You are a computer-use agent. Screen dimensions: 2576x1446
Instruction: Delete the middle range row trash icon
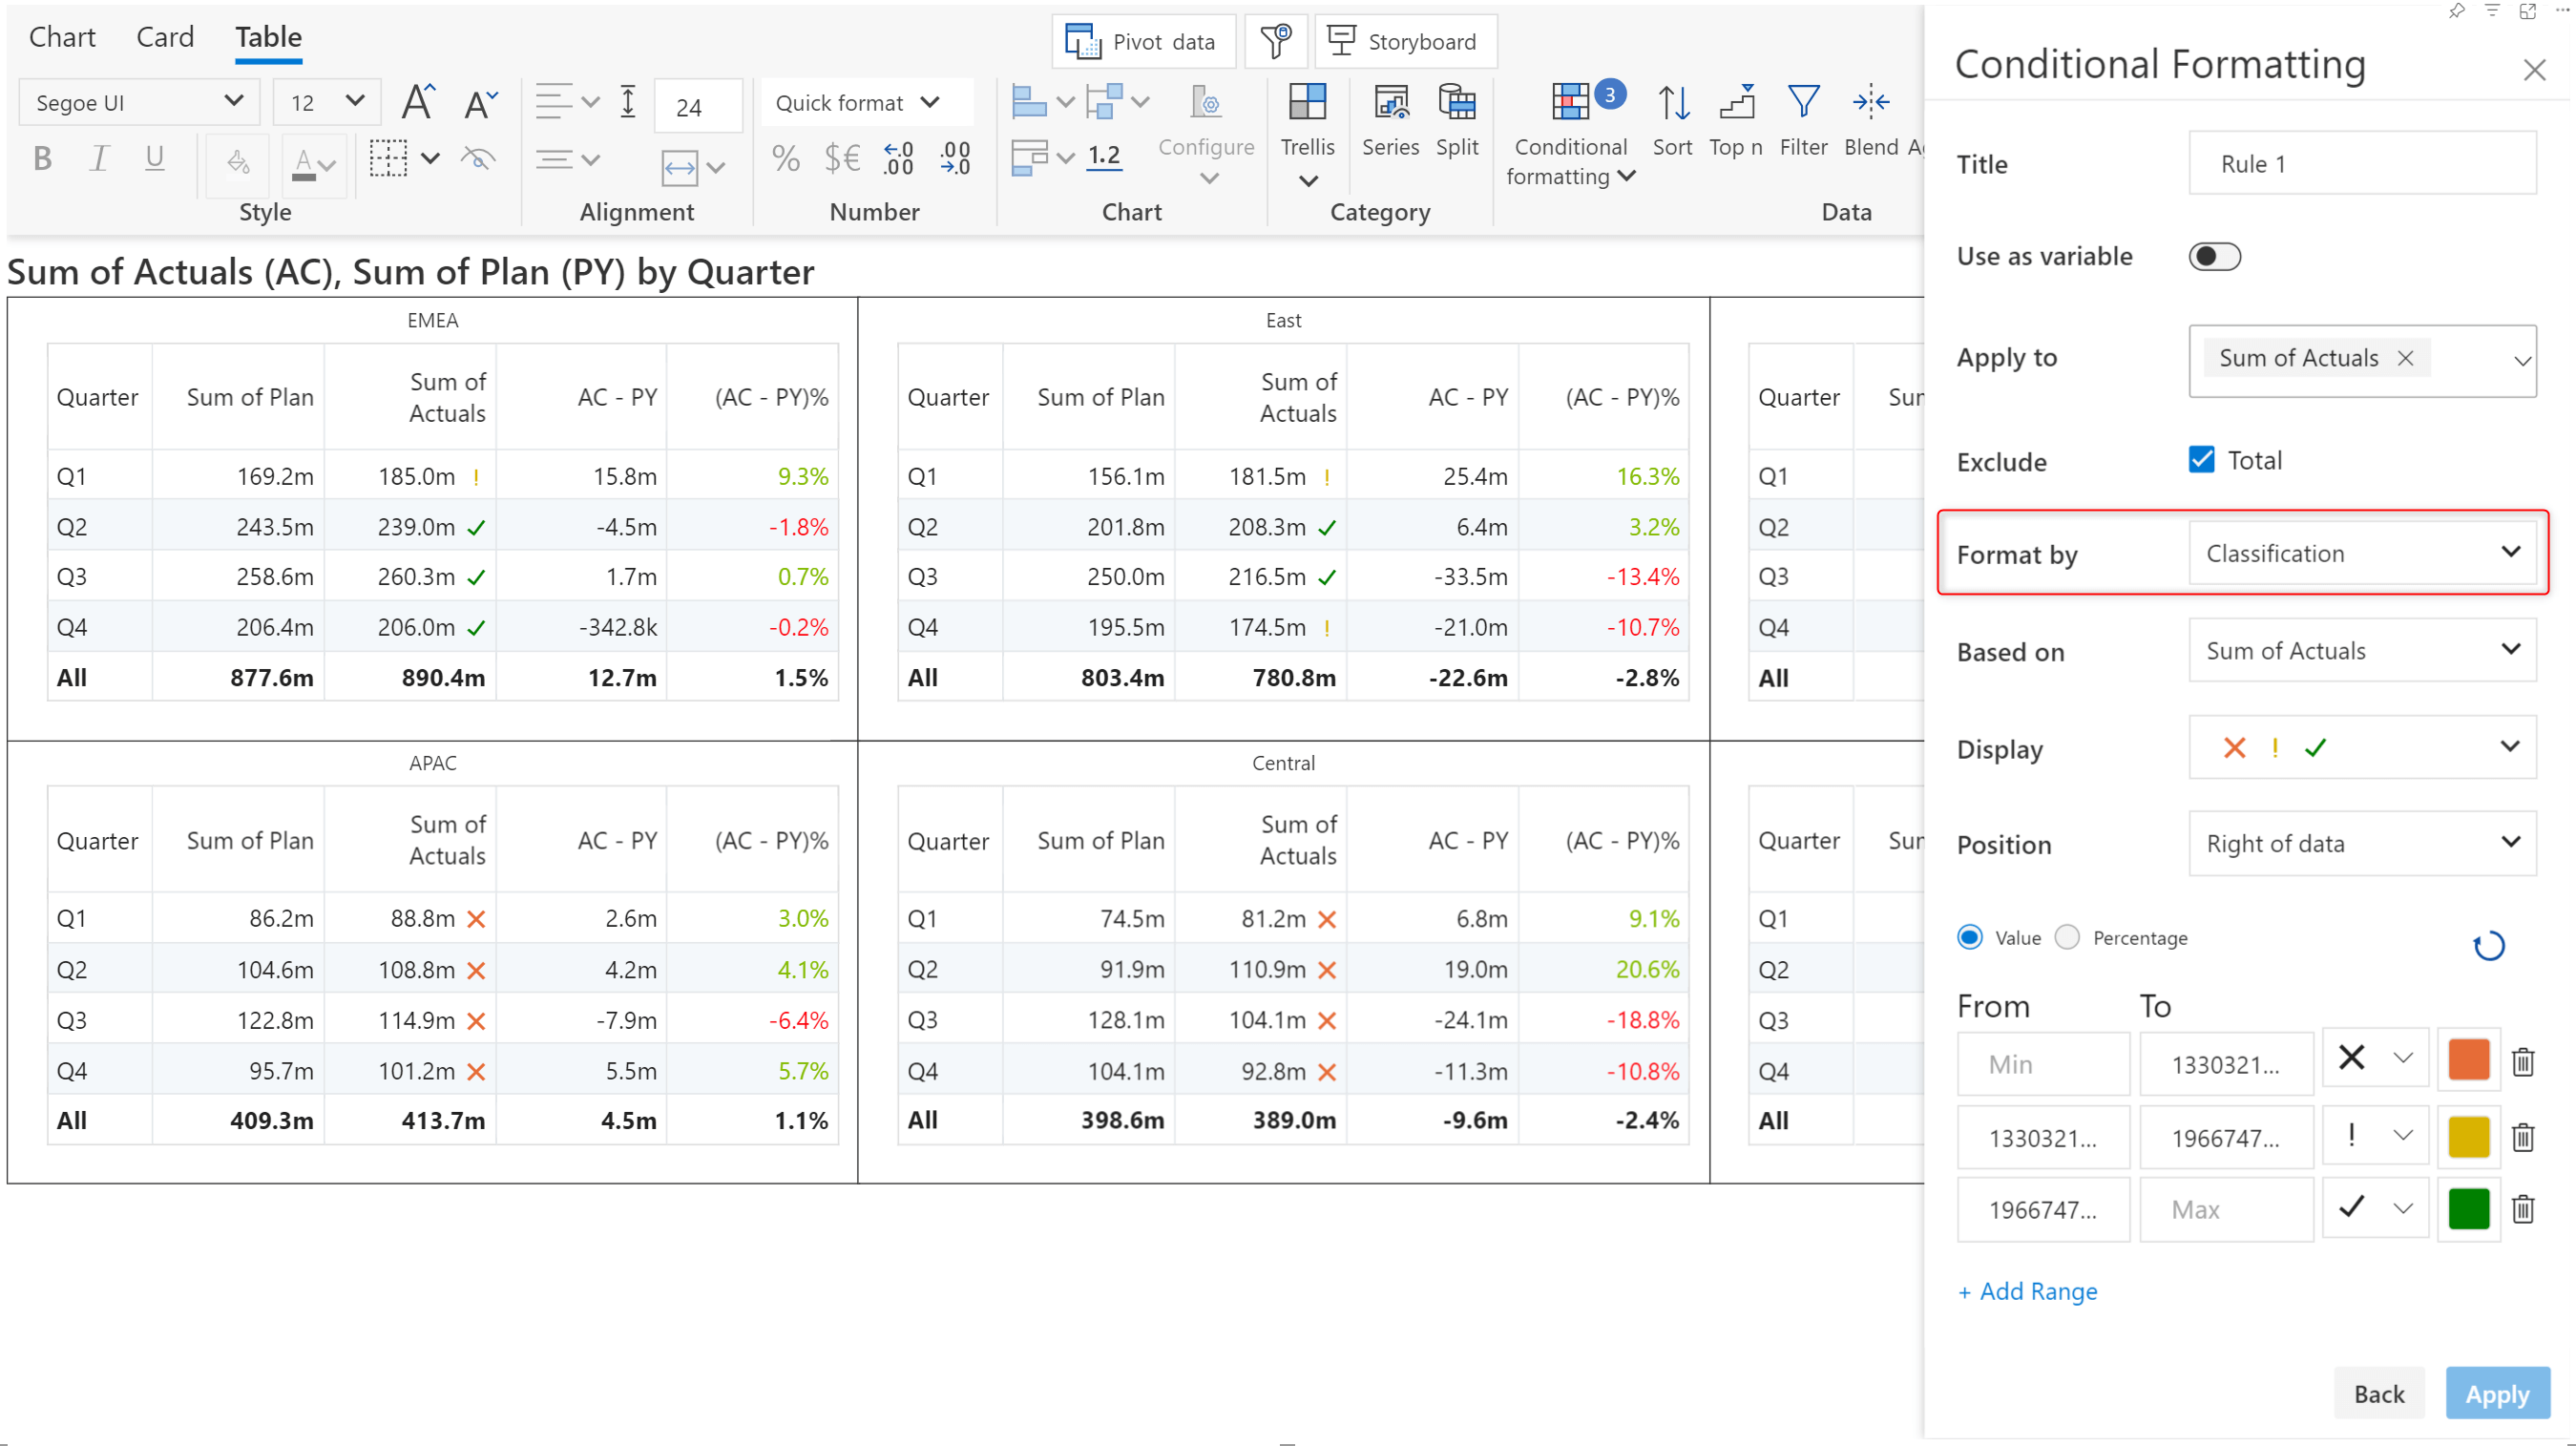pos(2523,1137)
